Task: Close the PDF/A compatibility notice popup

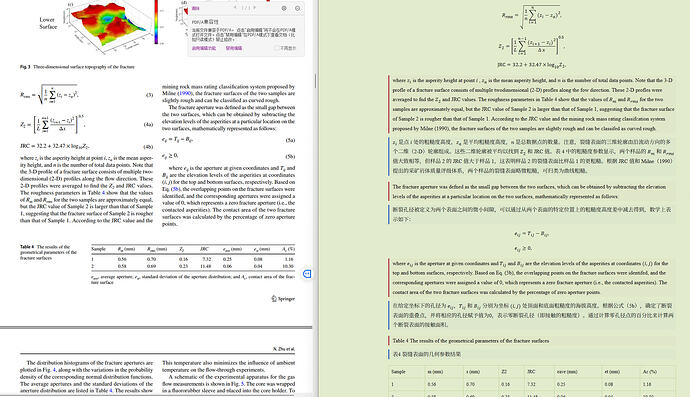Action: tap(297, 8)
